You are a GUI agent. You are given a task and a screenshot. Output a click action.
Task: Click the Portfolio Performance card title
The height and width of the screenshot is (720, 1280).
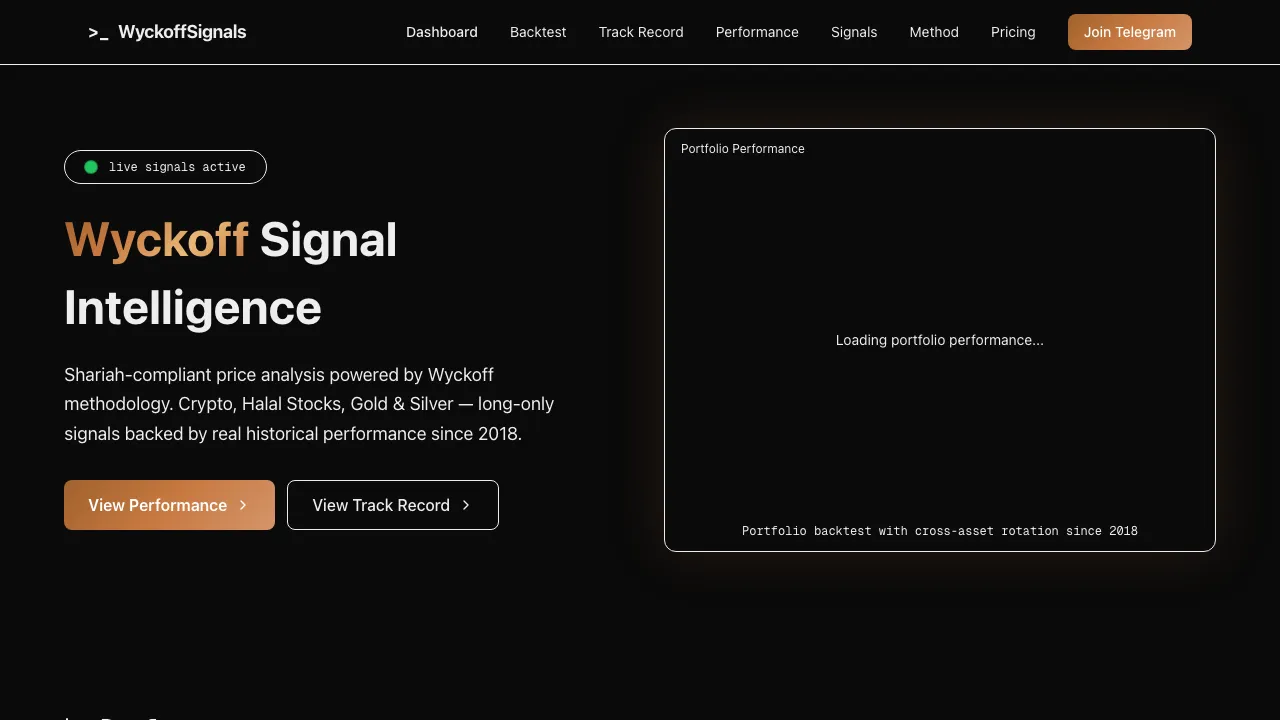pos(742,149)
